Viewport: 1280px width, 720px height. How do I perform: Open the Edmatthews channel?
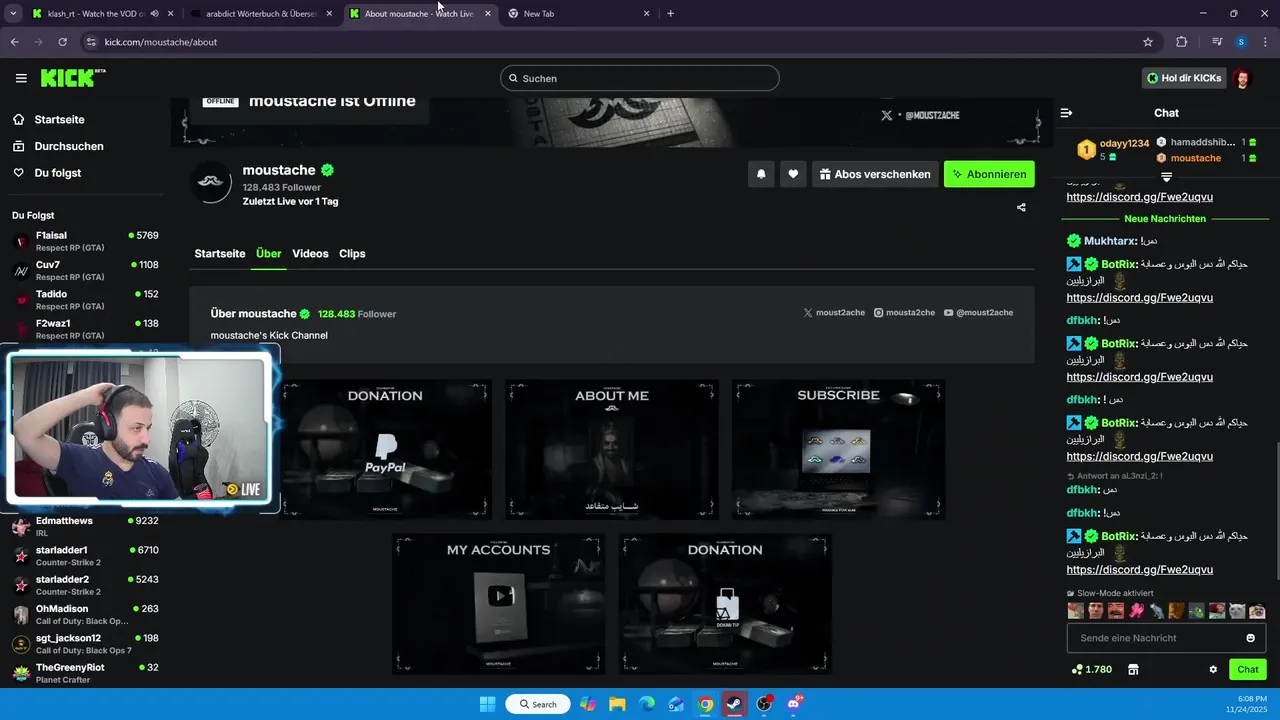[85, 526]
